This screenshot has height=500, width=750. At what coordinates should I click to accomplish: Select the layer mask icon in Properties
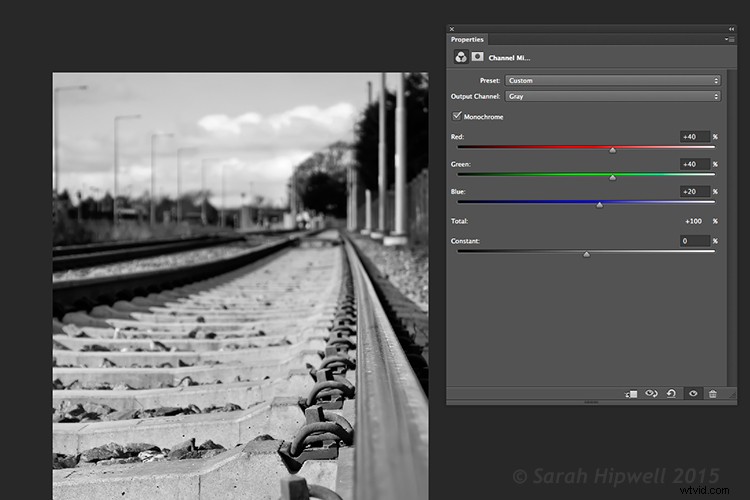coord(477,57)
